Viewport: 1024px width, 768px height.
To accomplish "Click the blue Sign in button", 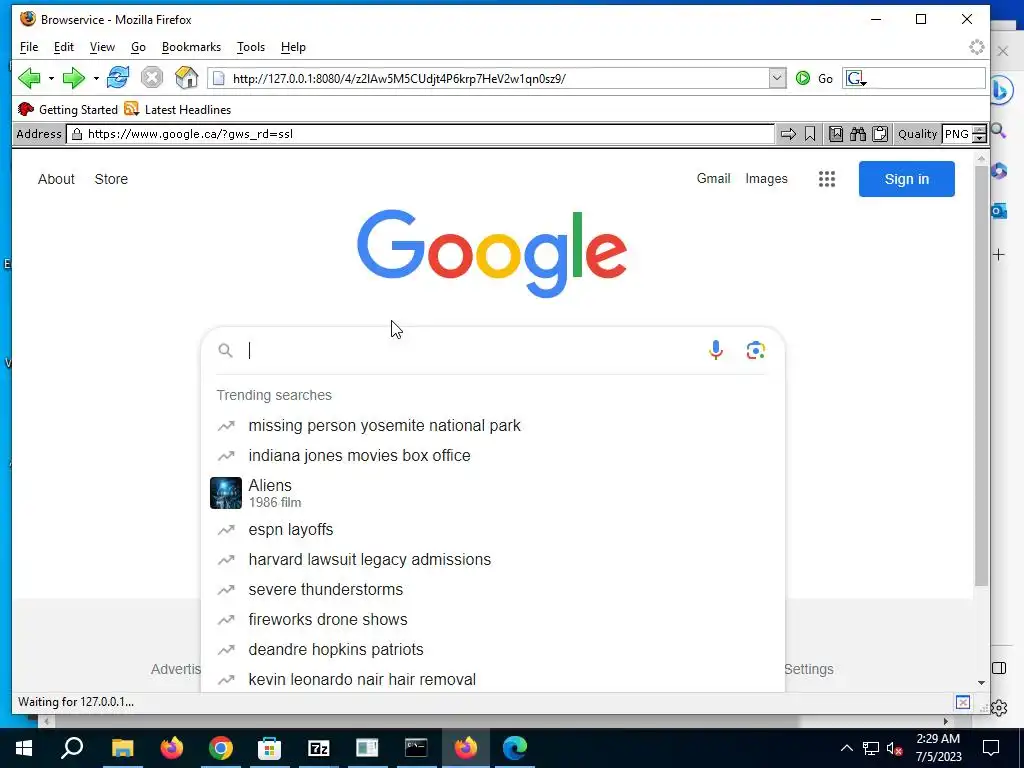I will point(906,179).
